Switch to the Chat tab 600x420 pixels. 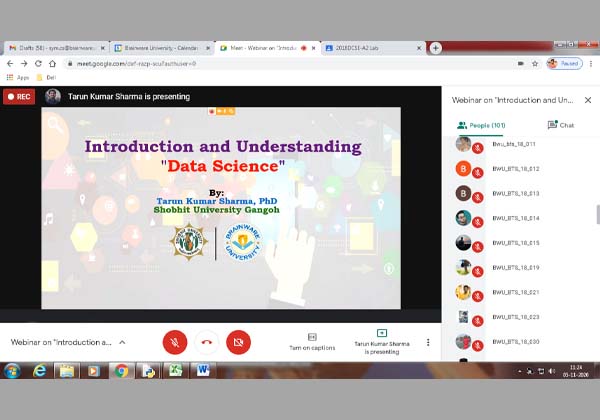[560, 125]
